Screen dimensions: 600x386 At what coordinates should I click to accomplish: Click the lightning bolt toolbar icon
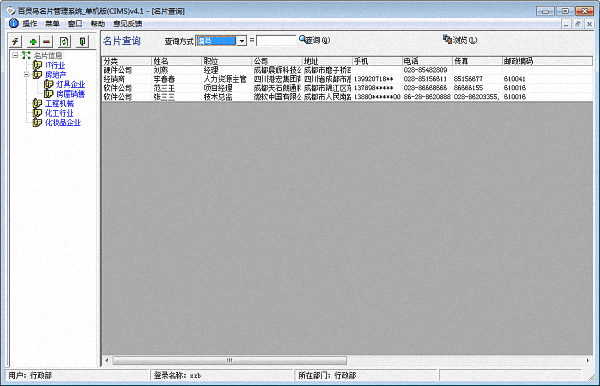pos(15,41)
